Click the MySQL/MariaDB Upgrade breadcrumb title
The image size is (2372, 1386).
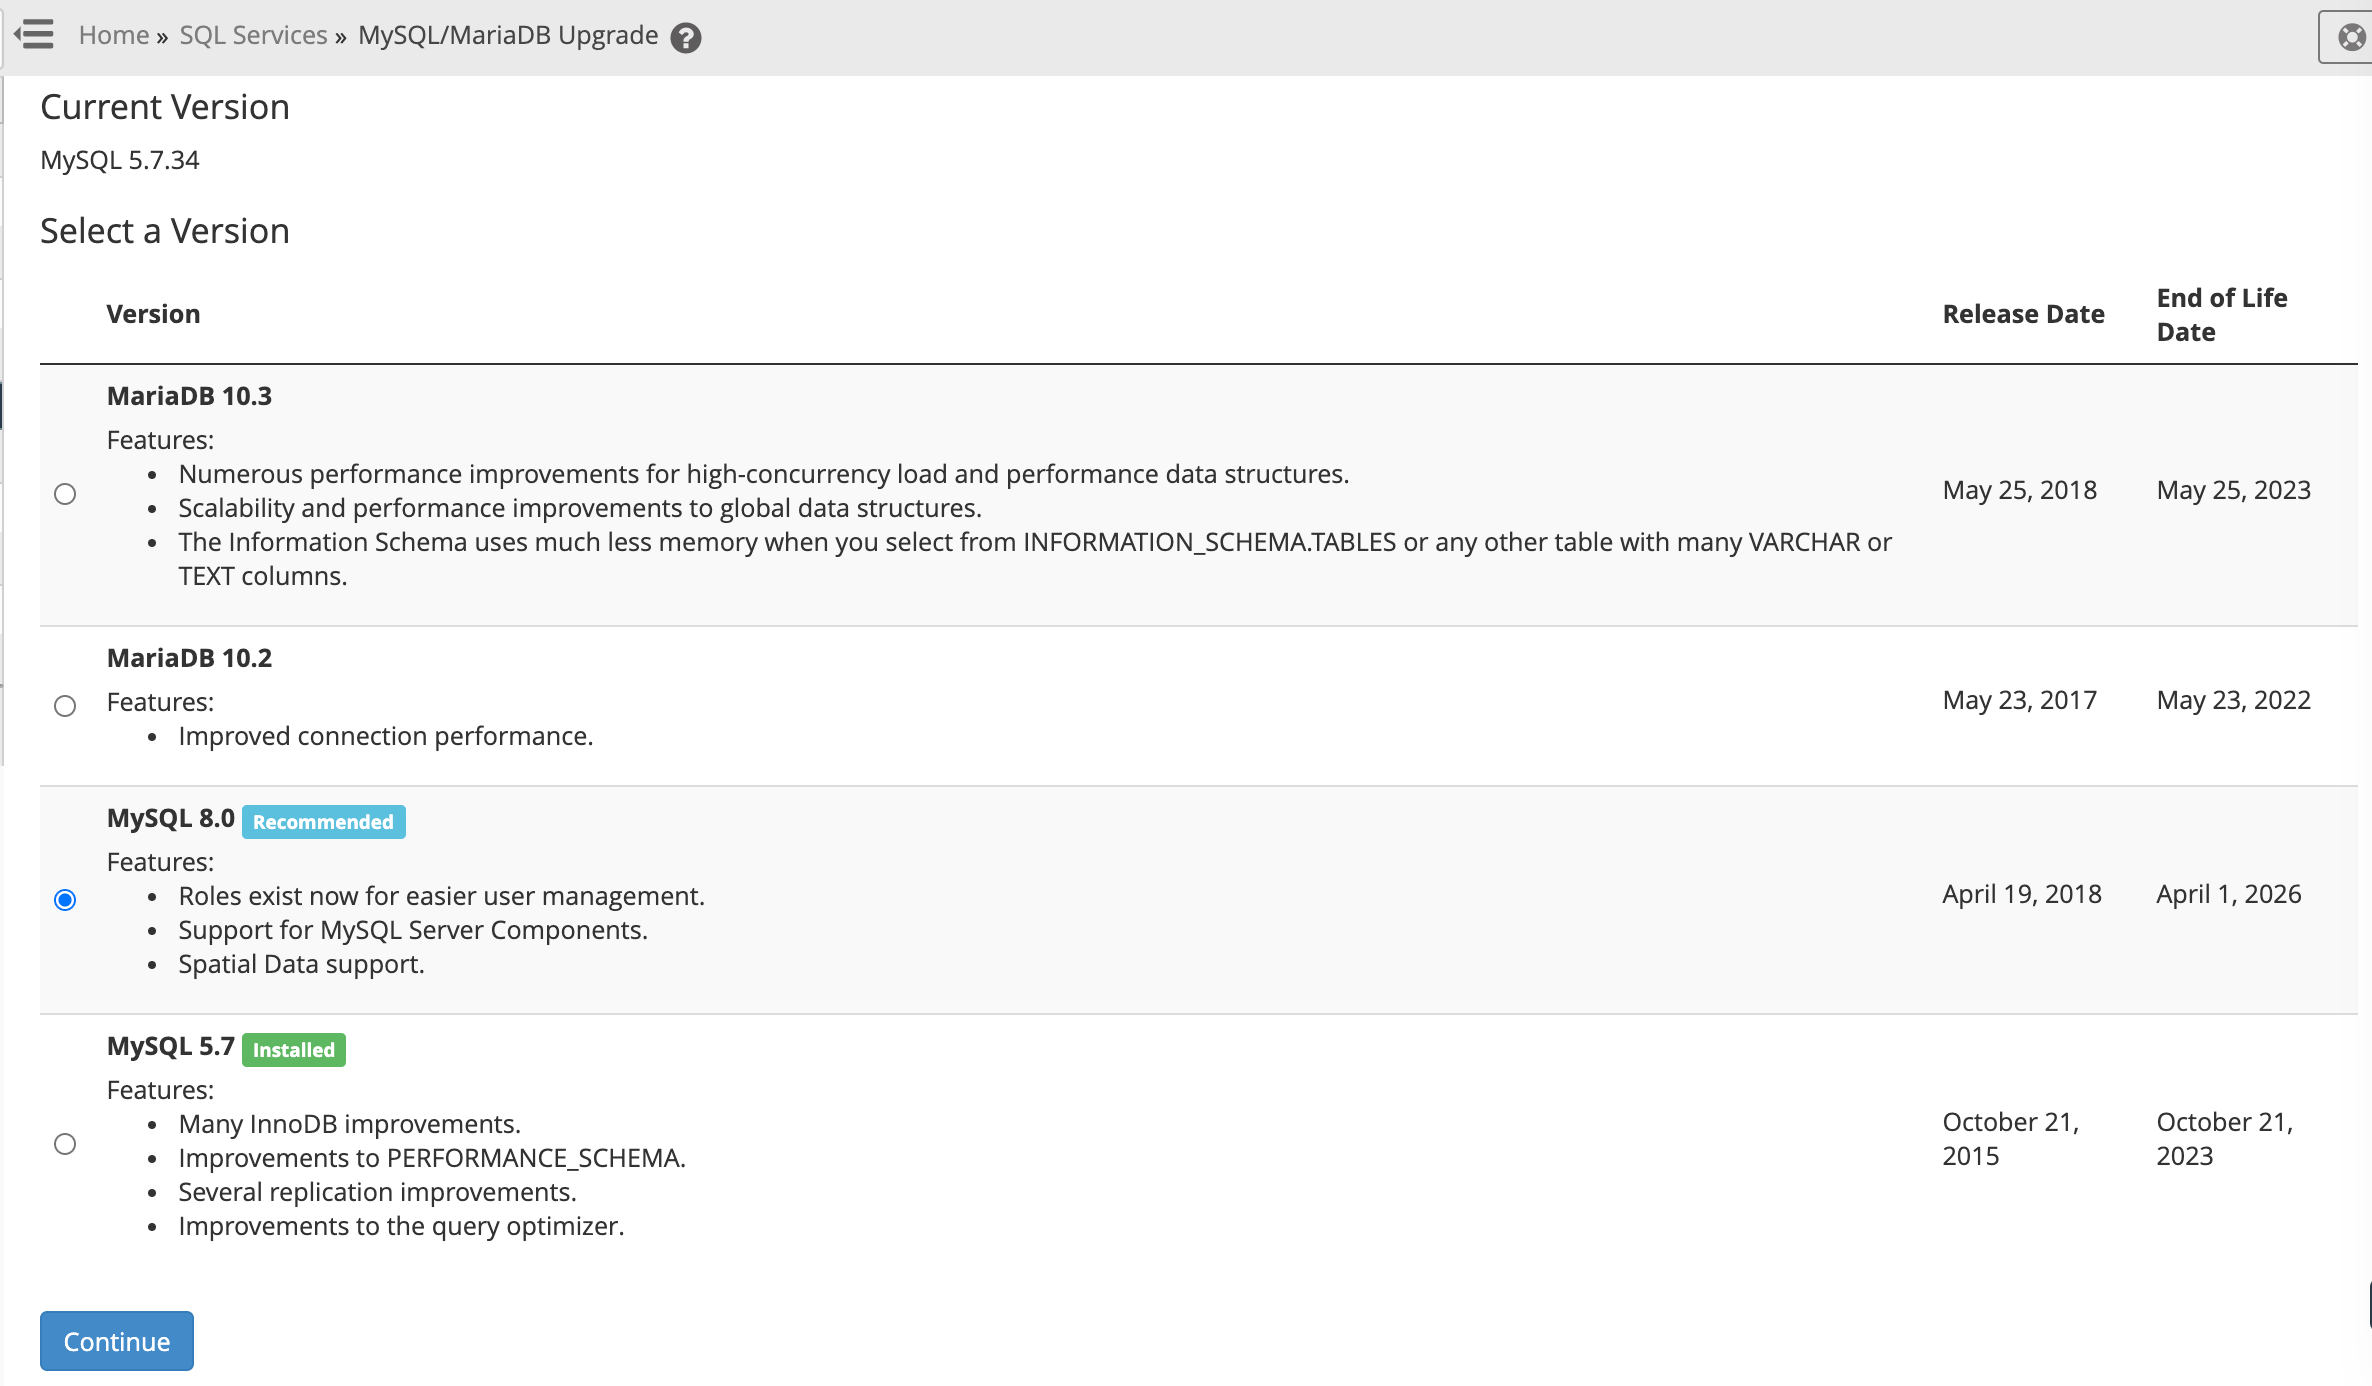(508, 35)
